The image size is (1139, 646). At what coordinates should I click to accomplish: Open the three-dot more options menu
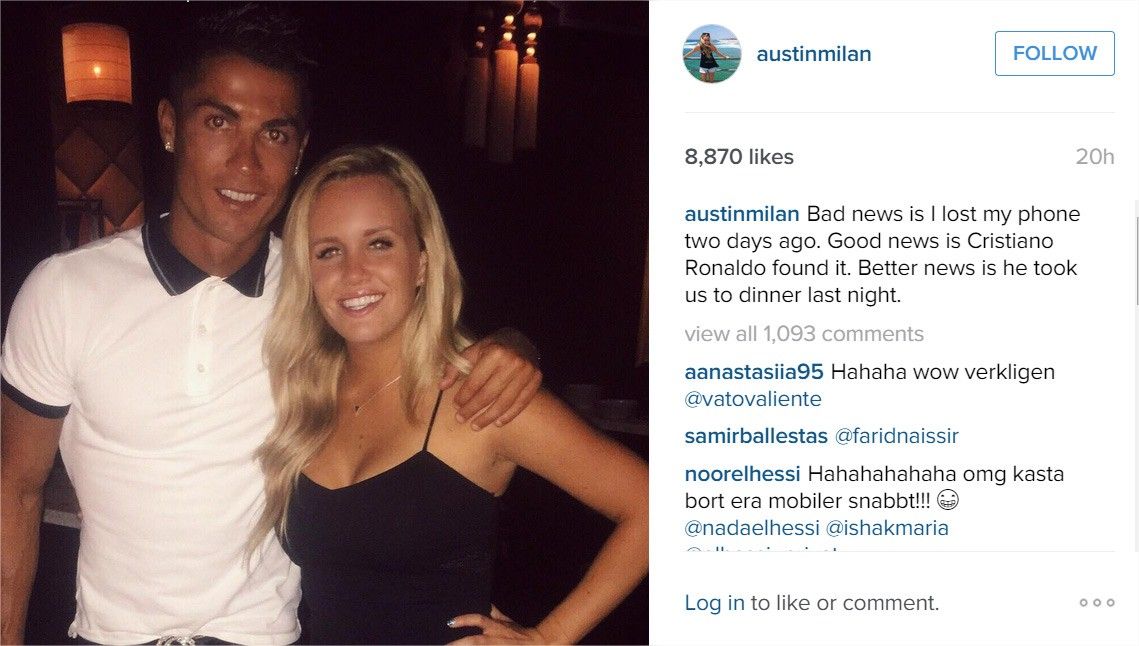tap(1096, 602)
